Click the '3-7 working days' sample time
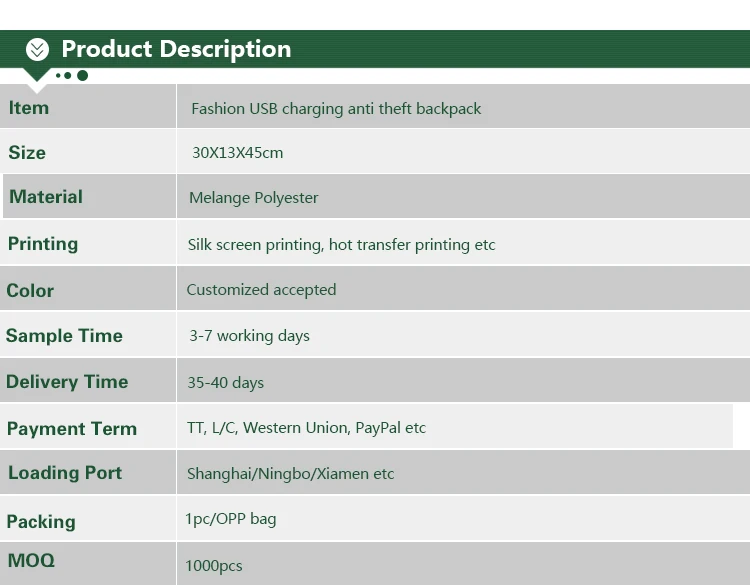The width and height of the screenshot is (750, 585). [249, 336]
